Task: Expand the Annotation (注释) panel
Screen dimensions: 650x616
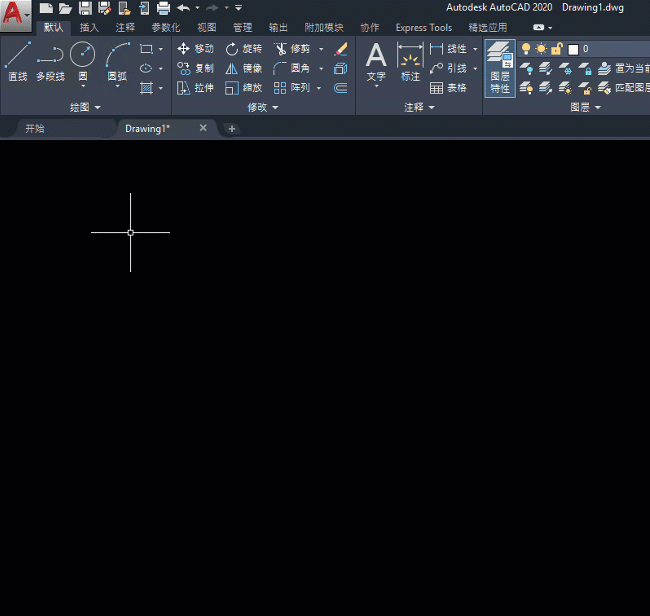Action: click(419, 107)
